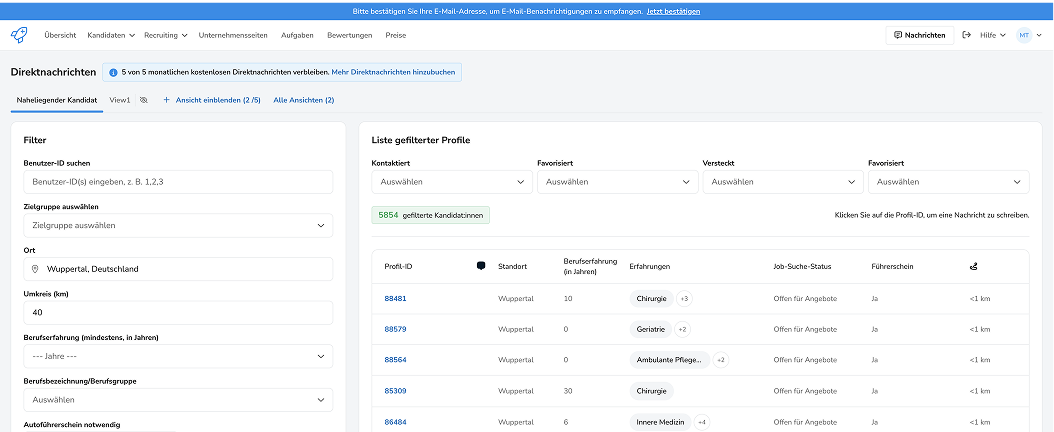
Task: Click the info icon in the Direktnachrichten notice
Action: (x=113, y=73)
